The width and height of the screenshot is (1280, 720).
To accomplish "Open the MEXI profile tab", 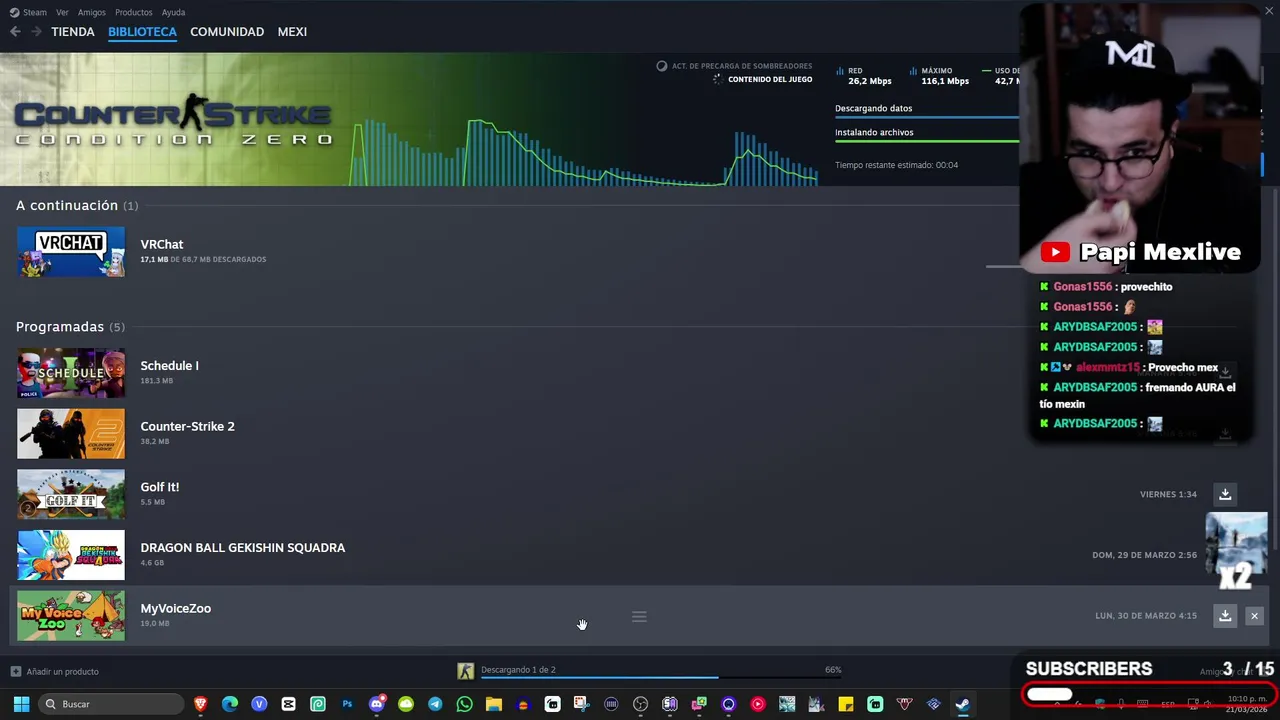I will pos(292,32).
